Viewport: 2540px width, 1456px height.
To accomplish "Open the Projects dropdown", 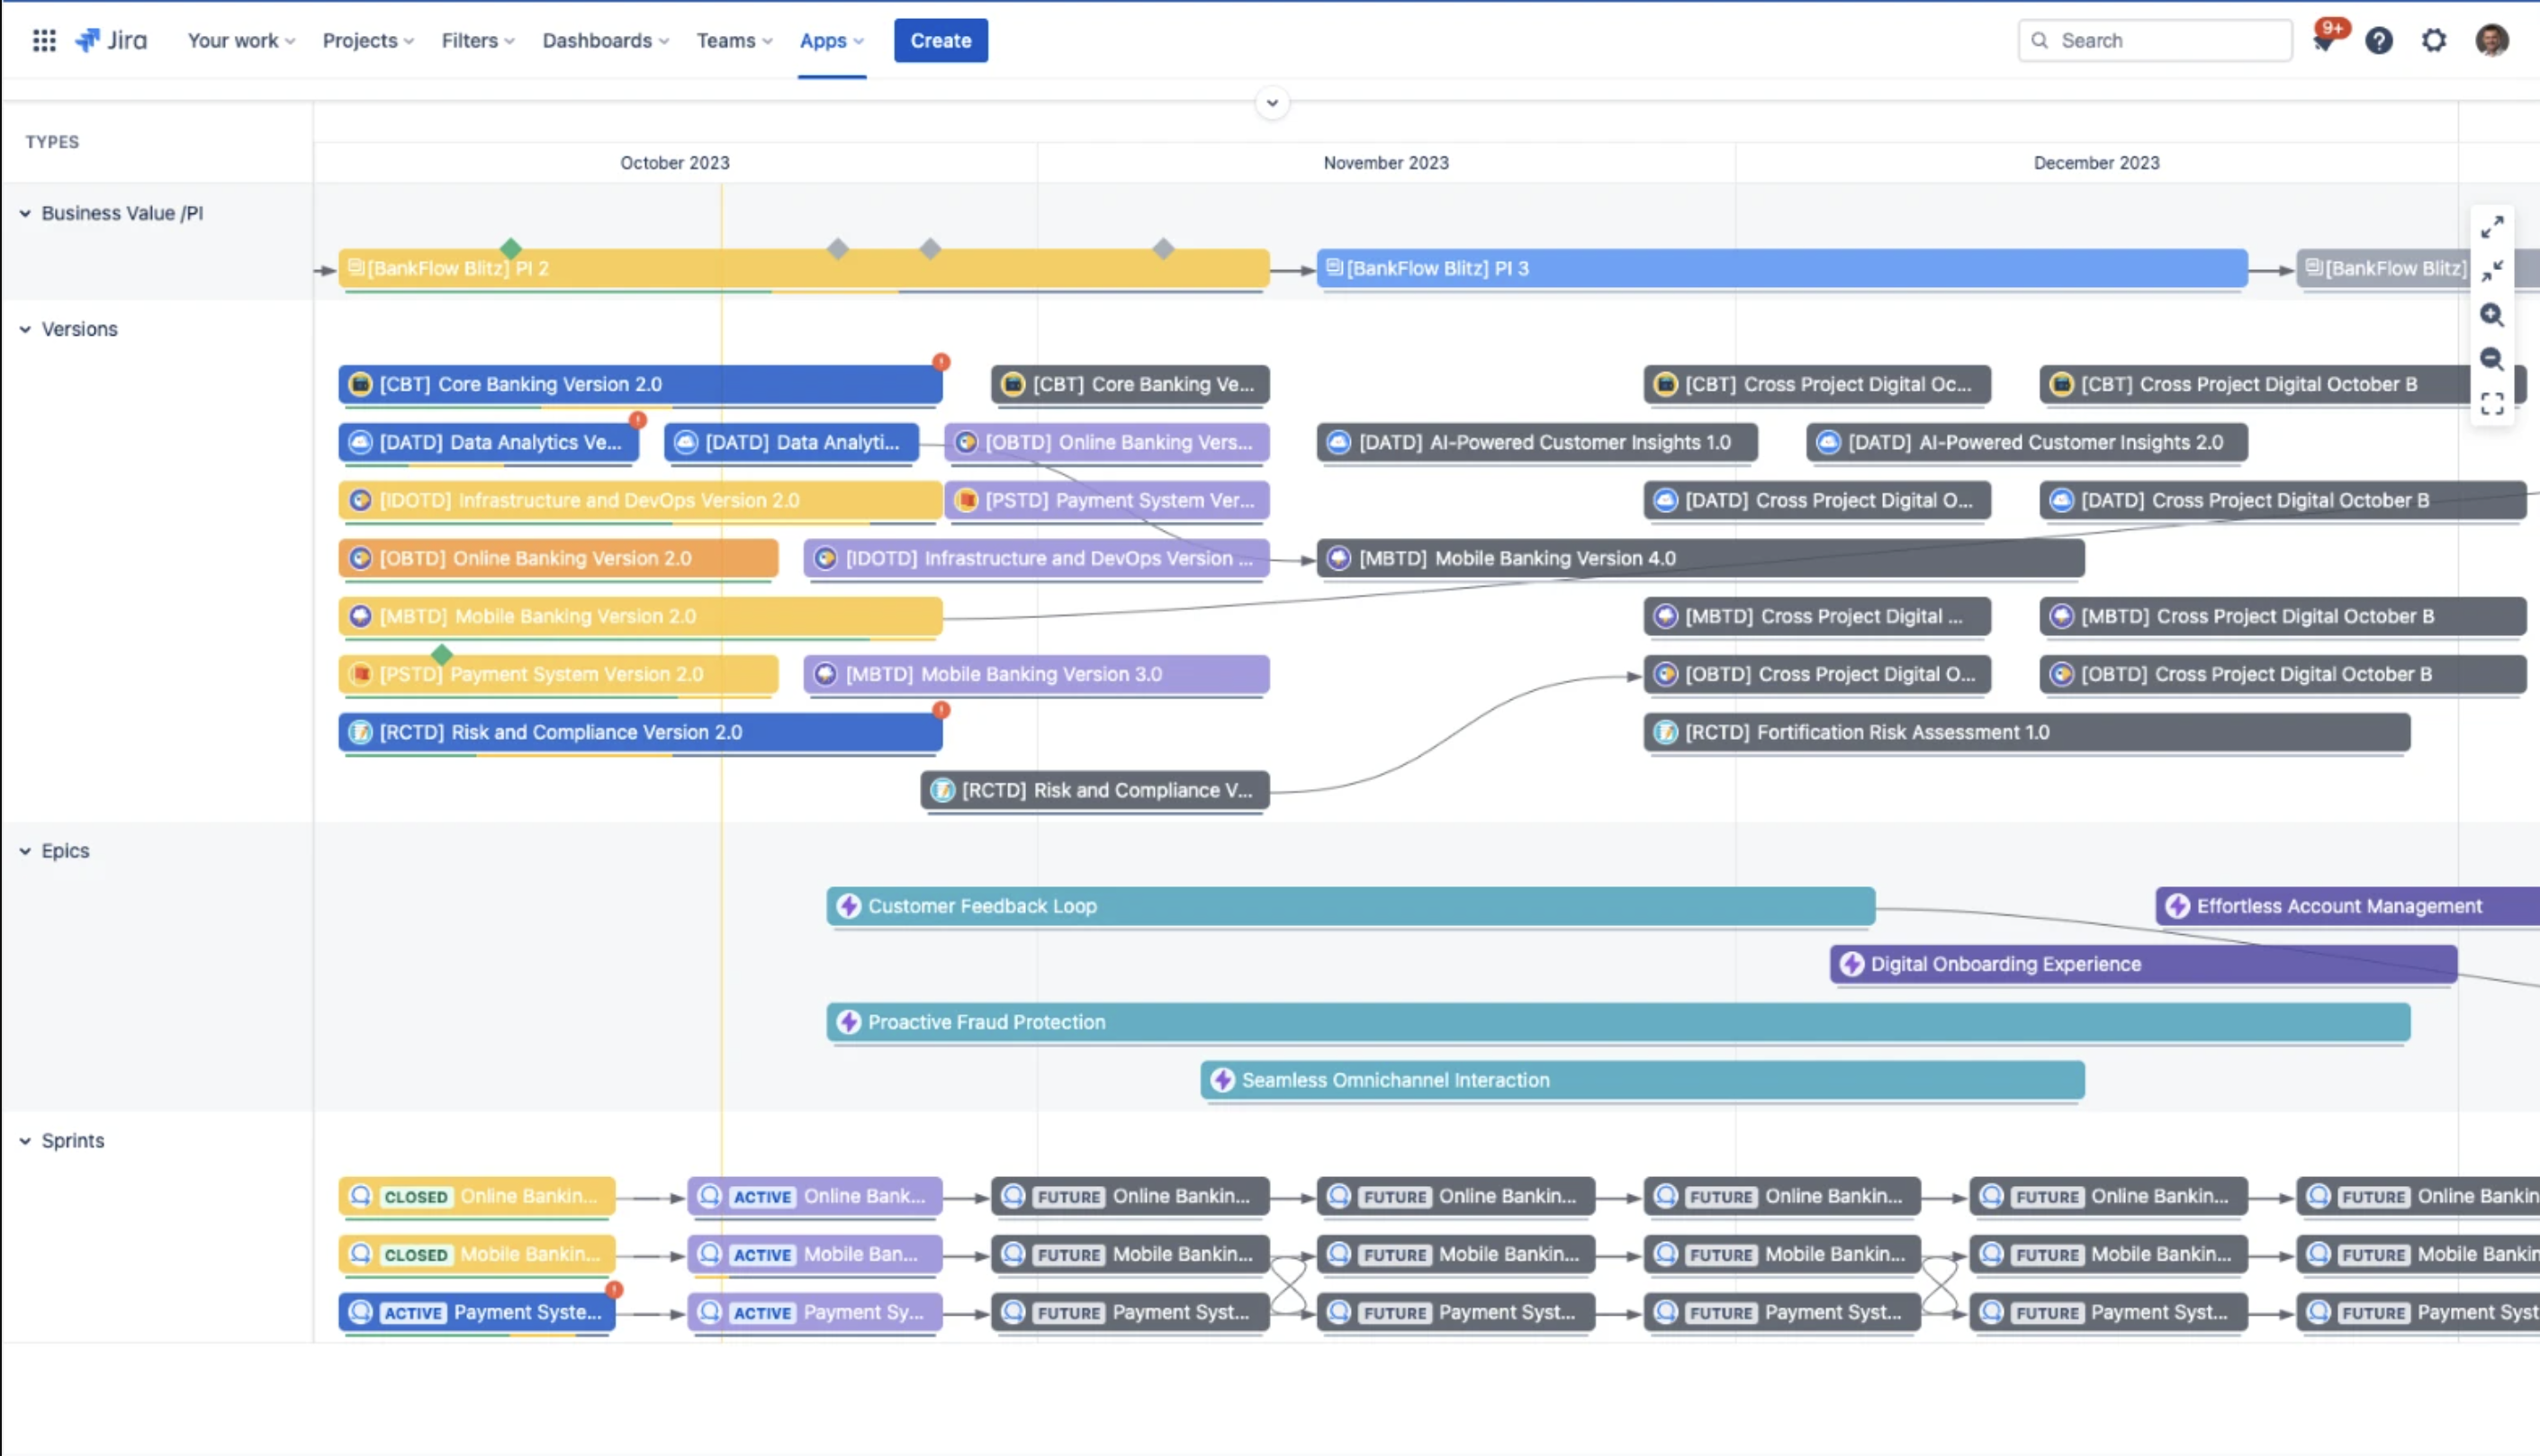I will [367, 40].
